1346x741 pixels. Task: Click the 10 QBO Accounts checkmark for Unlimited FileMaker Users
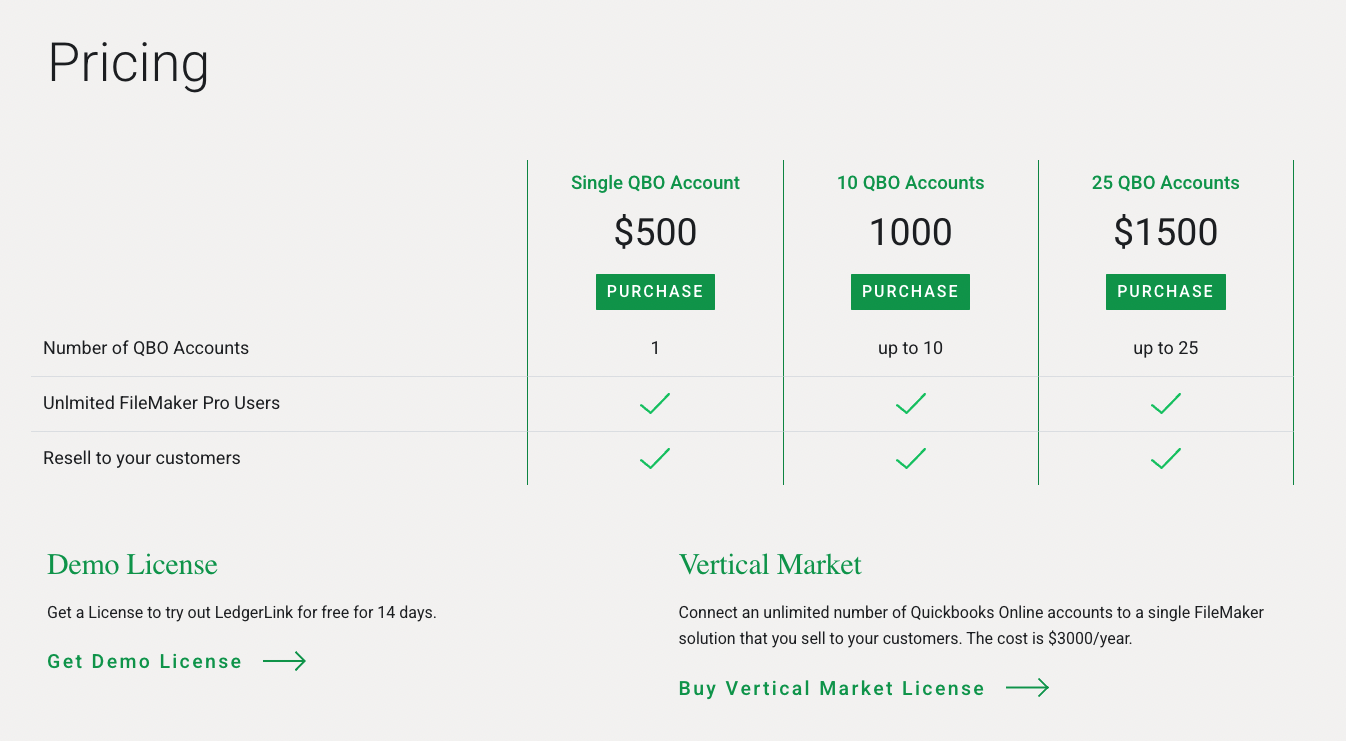pyautogui.click(x=911, y=404)
